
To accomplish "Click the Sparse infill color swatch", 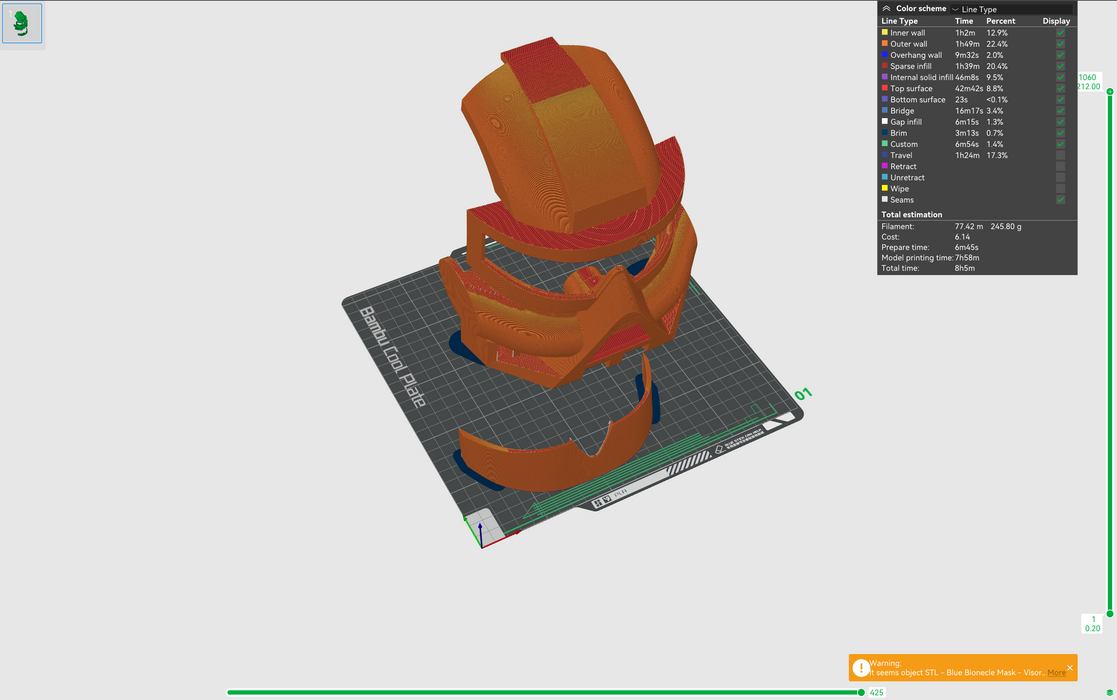I will [x=884, y=66].
